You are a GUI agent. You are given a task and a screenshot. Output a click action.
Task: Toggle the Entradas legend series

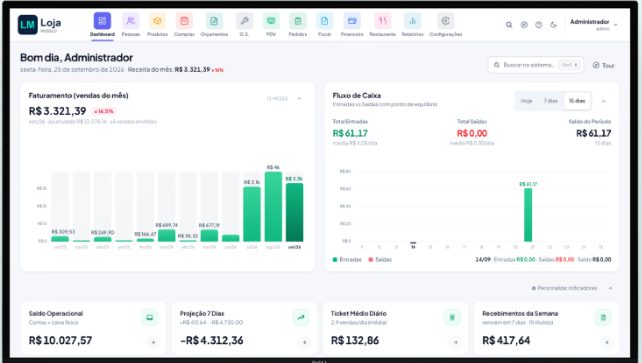[347, 259]
